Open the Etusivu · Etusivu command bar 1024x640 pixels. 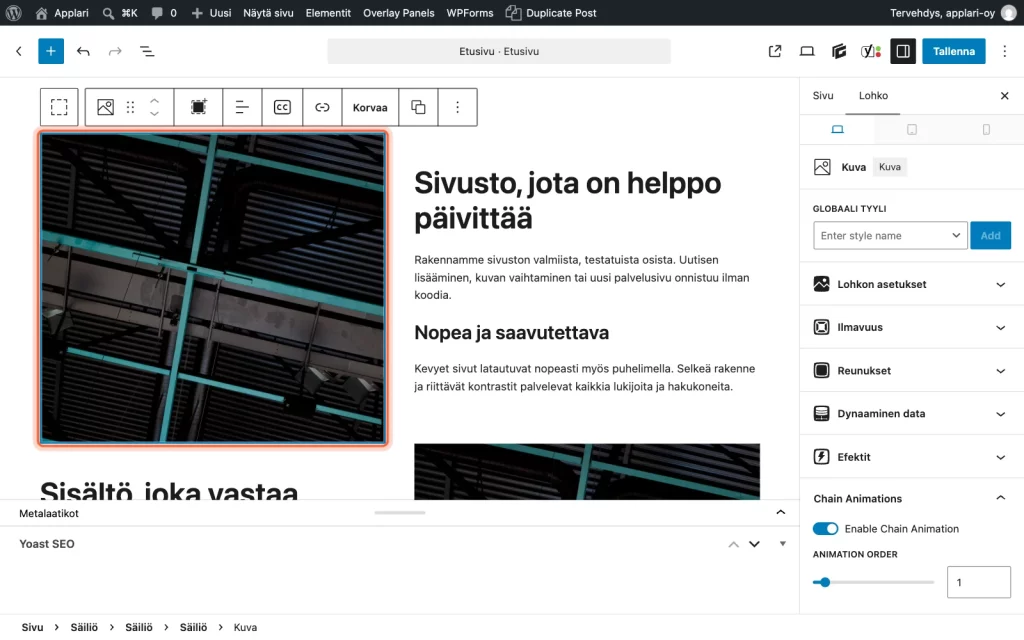(x=499, y=51)
